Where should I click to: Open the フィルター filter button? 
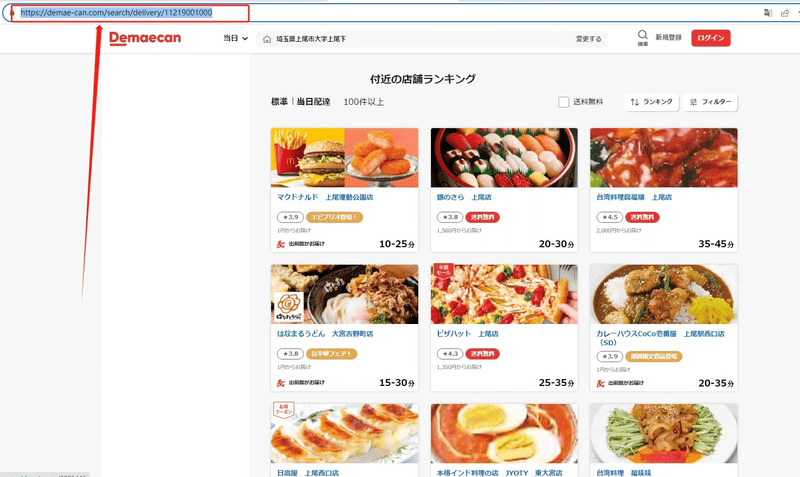[710, 102]
